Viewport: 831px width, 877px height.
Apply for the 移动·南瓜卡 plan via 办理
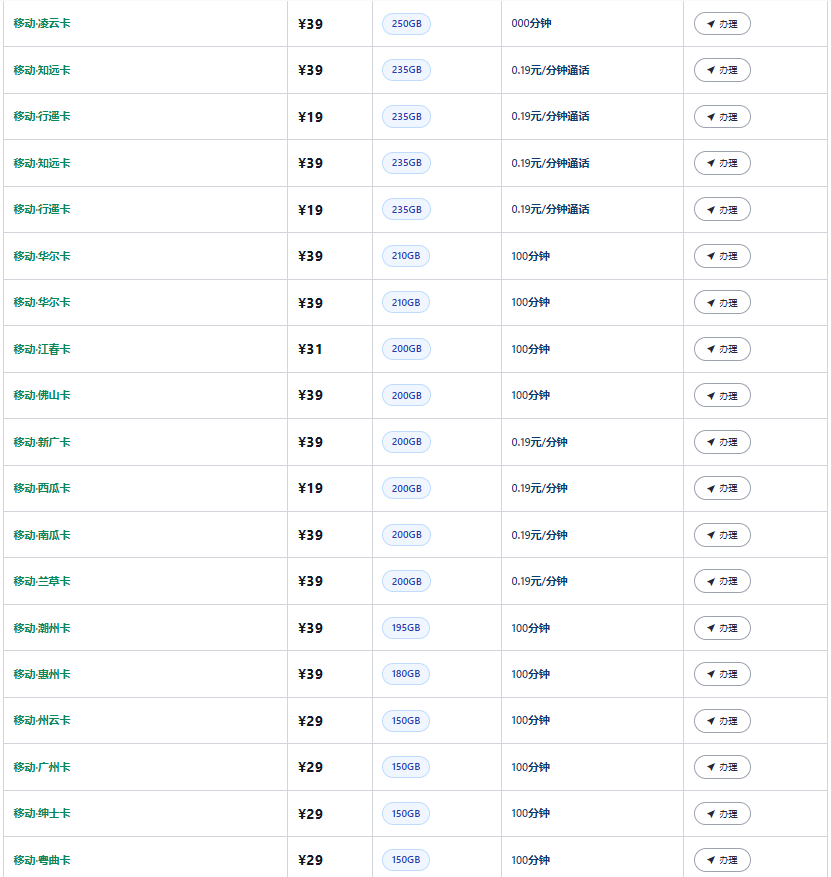[x=722, y=535]
